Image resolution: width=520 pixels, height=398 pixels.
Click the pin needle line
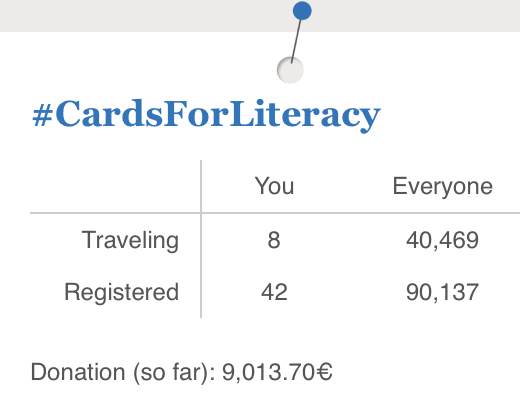(x=296, y=41)
